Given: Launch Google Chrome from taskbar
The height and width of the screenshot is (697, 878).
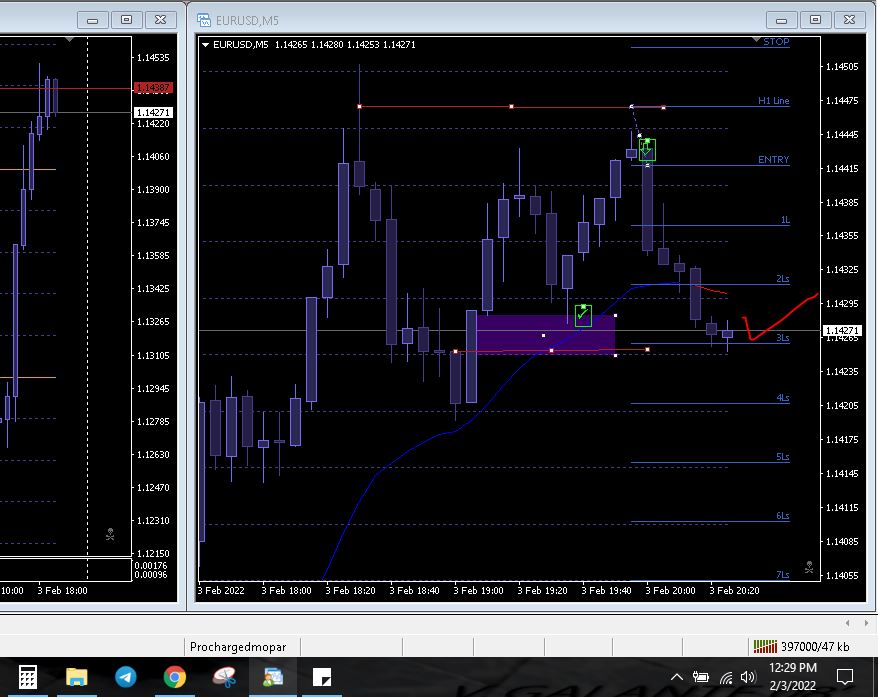Looking at the screenshot, I should click(175, 677).
